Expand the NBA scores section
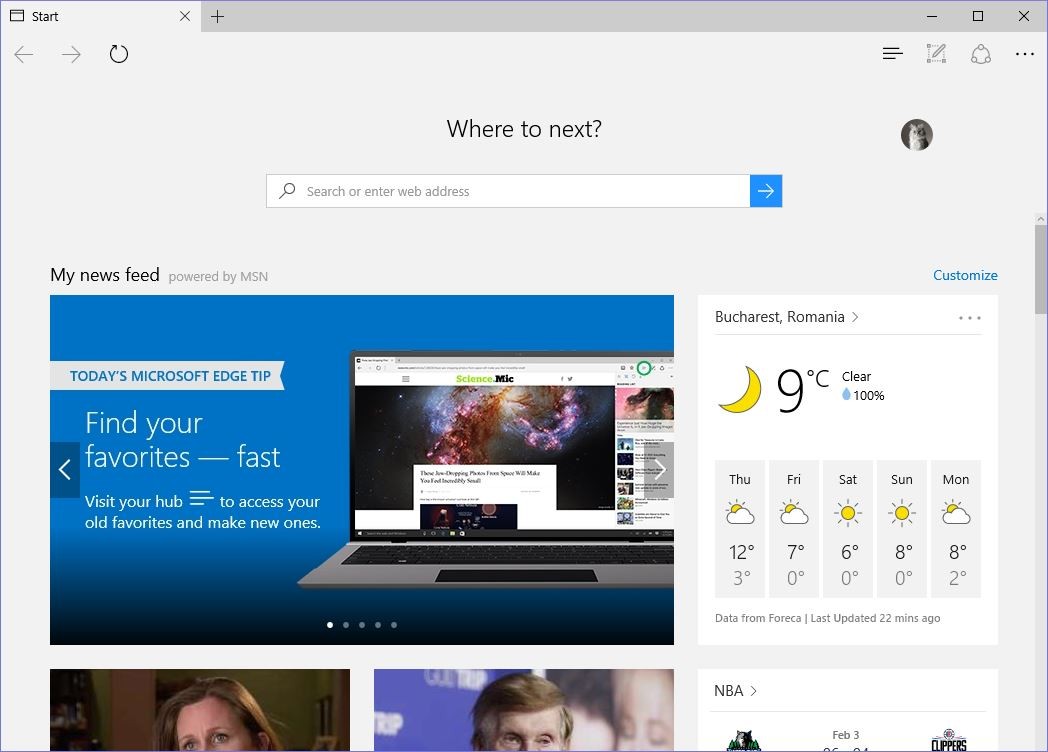 (x=735, y=690)
